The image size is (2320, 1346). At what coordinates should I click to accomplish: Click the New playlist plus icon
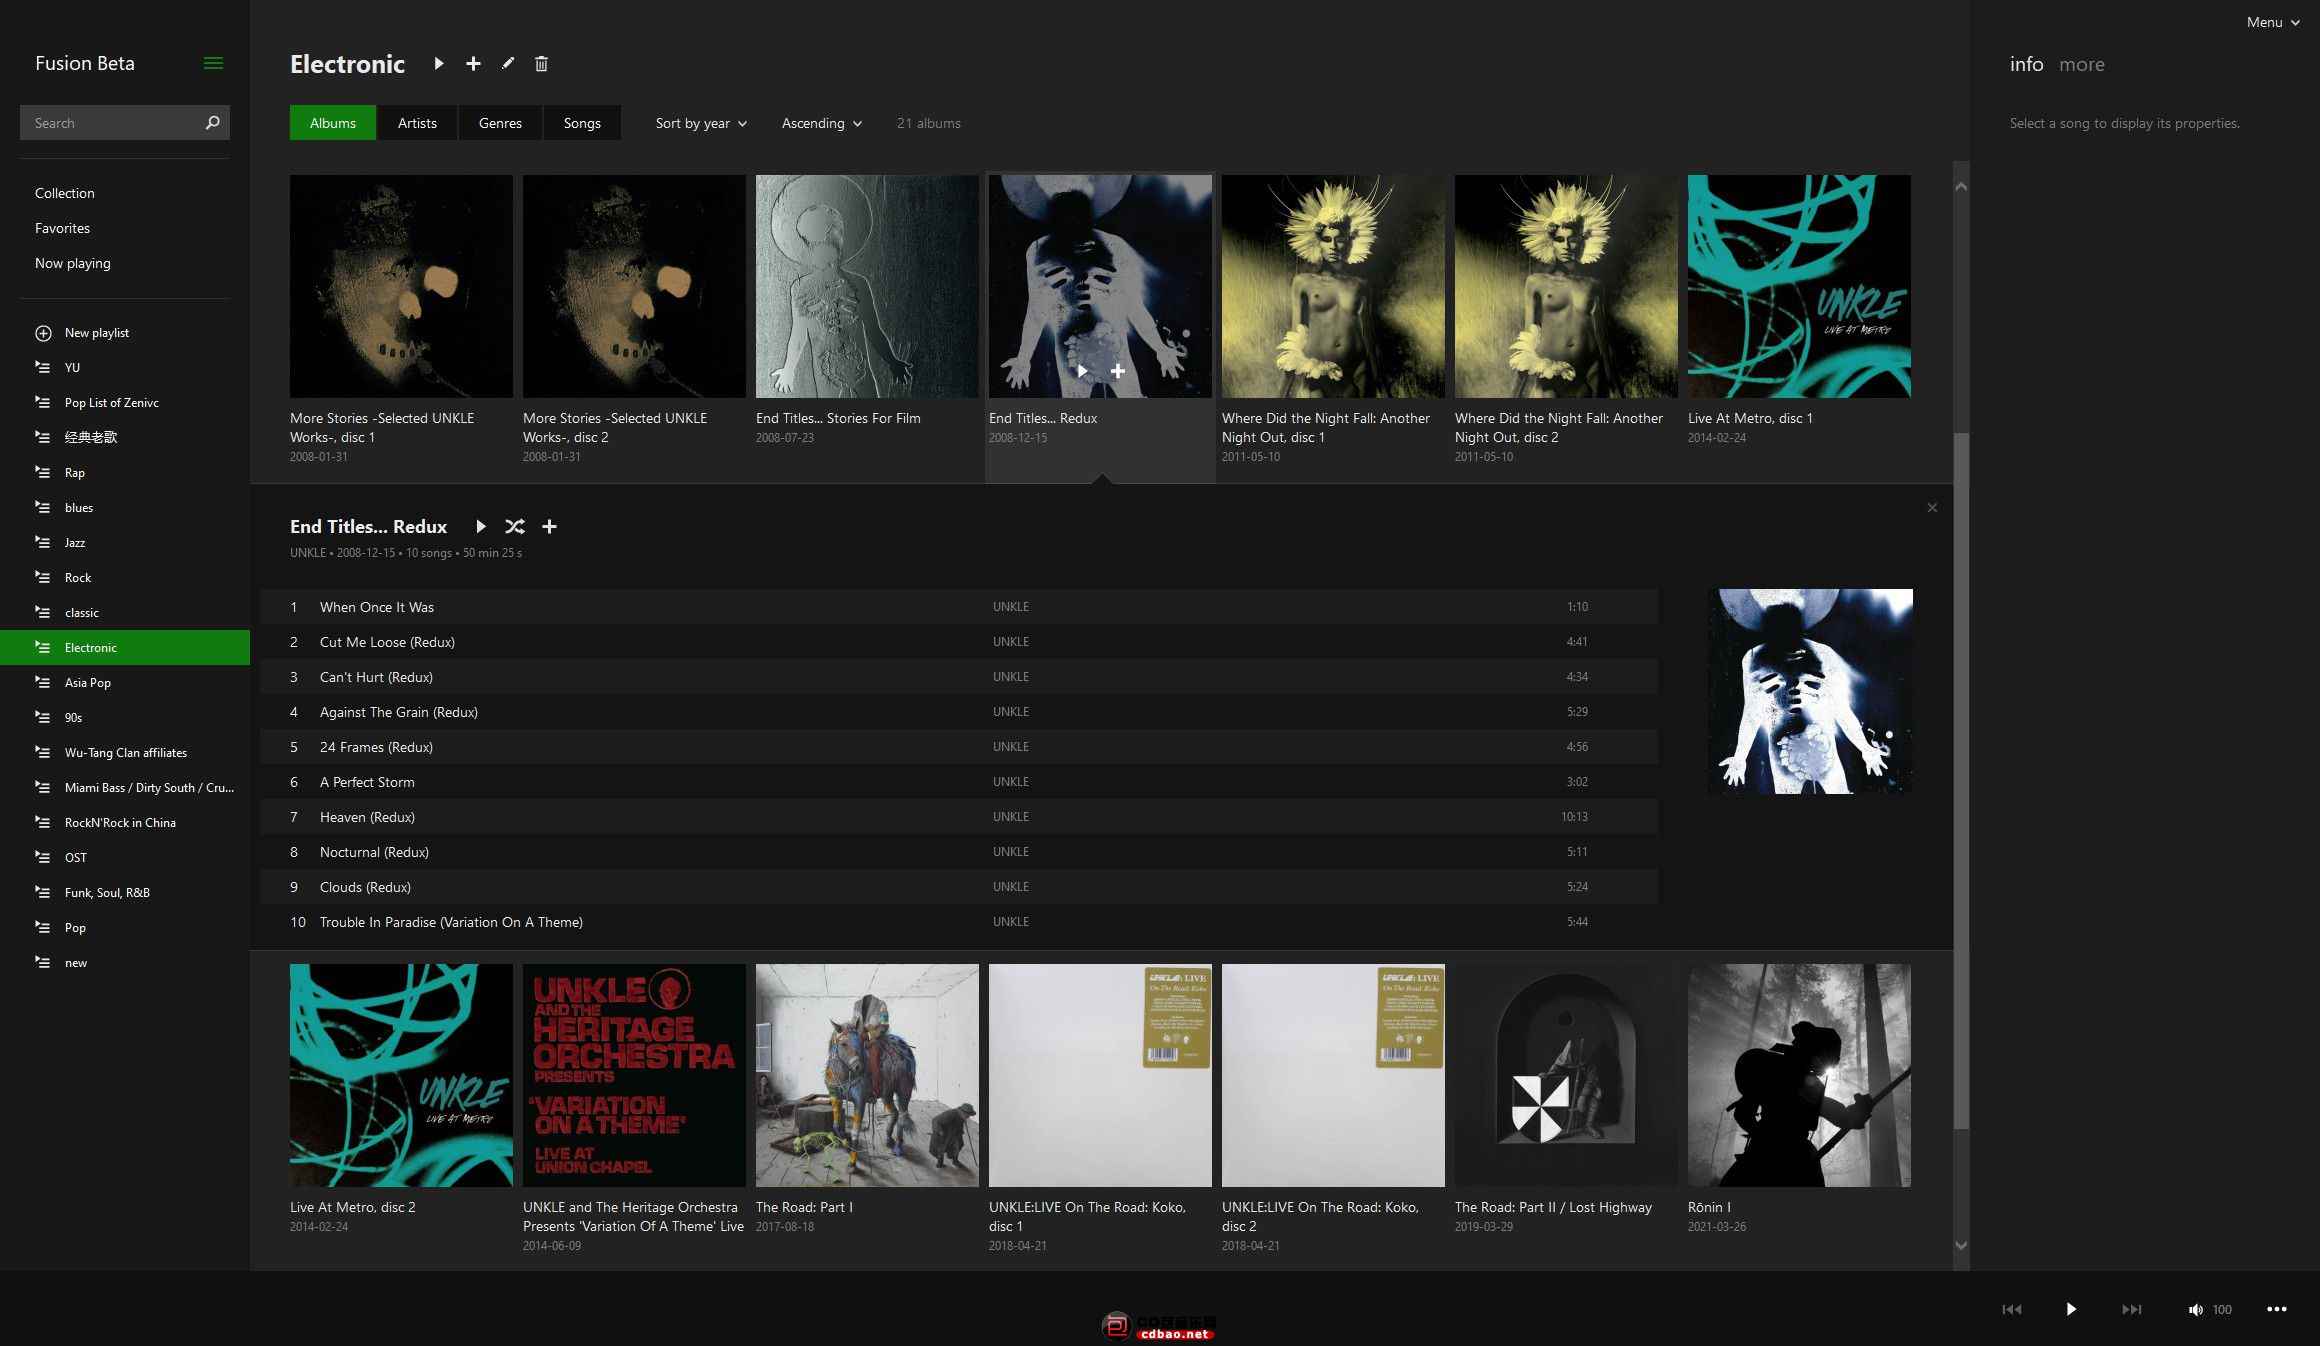click(43, 333)
